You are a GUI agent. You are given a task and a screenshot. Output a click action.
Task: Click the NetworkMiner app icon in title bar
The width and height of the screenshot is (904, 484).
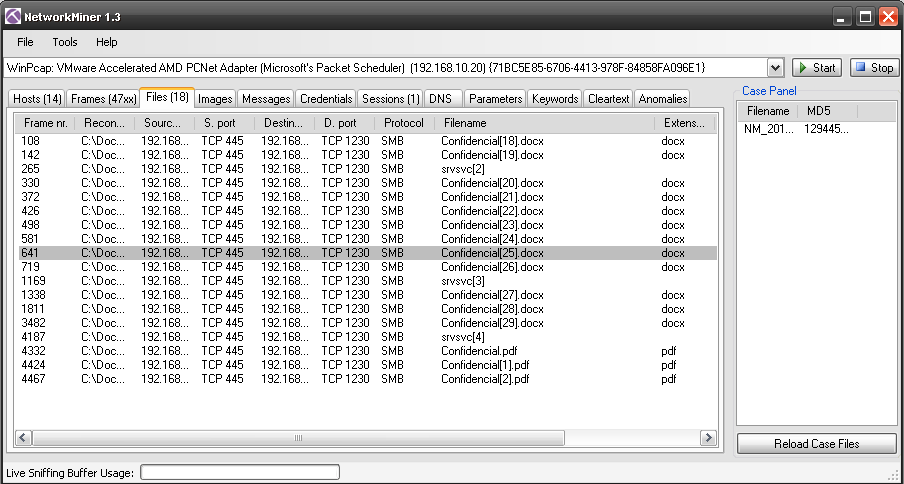[13, 16]
